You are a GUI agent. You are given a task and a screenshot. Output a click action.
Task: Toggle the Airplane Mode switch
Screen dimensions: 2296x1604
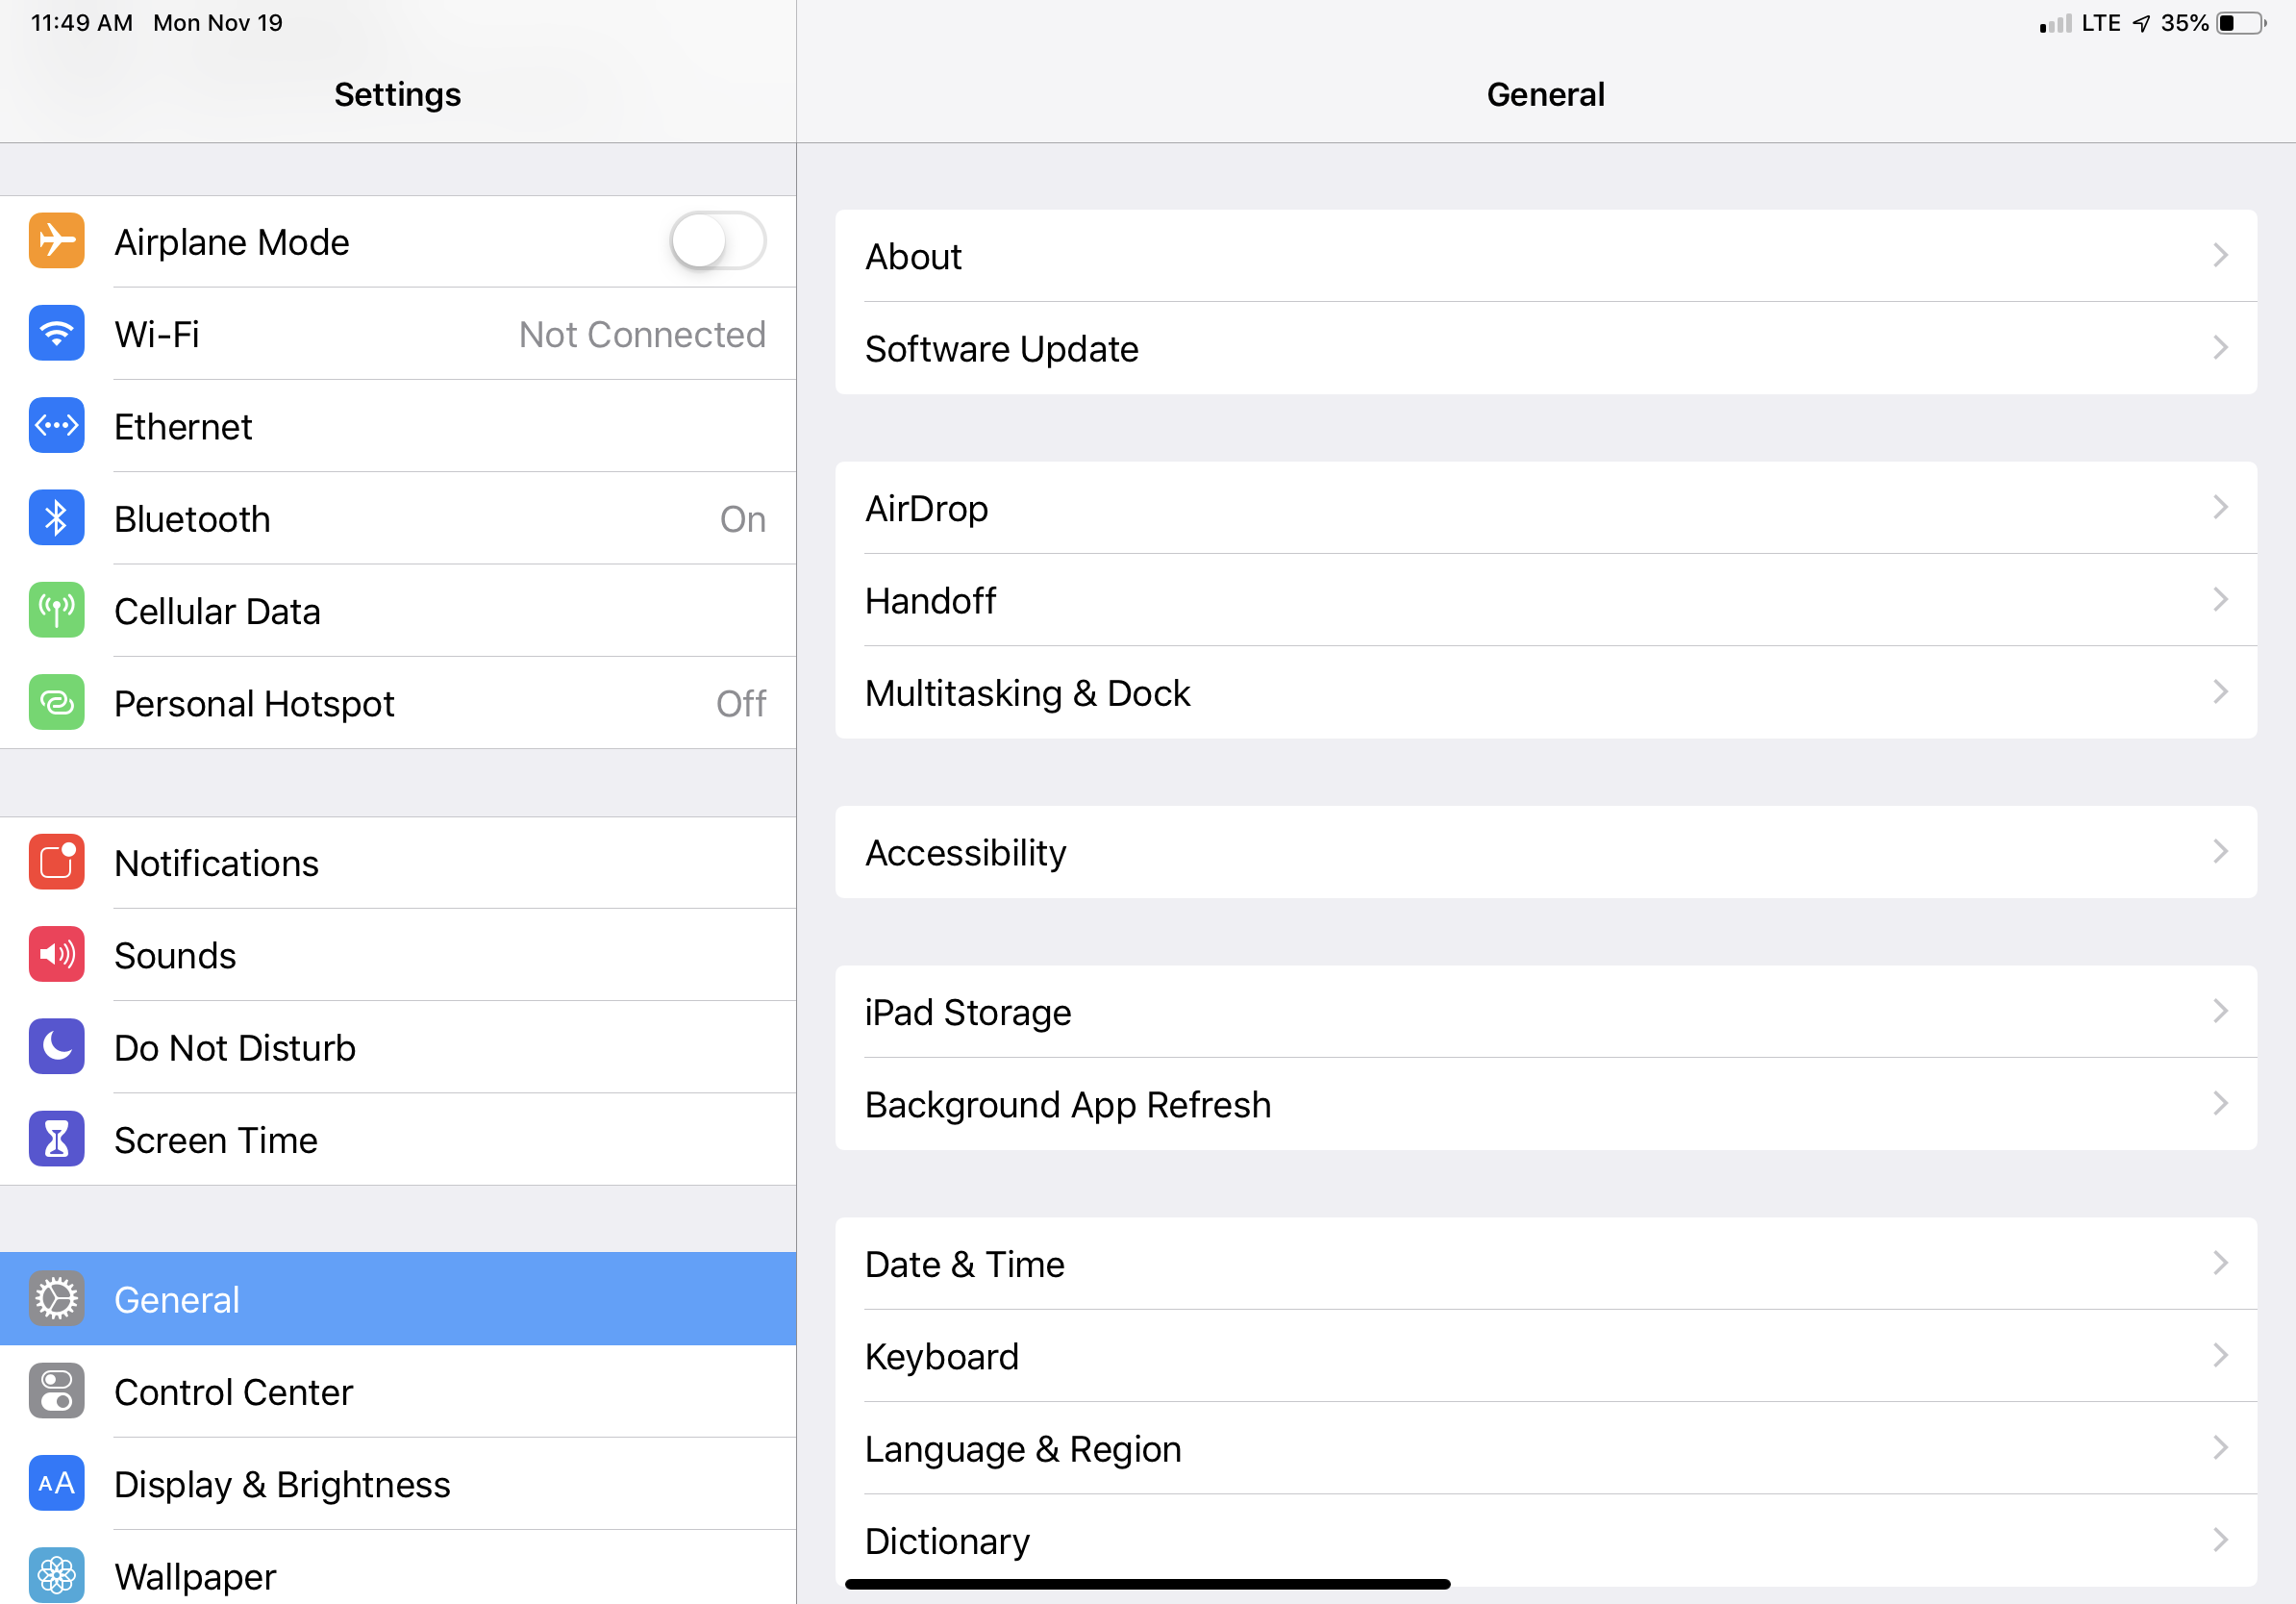(718, 241)
